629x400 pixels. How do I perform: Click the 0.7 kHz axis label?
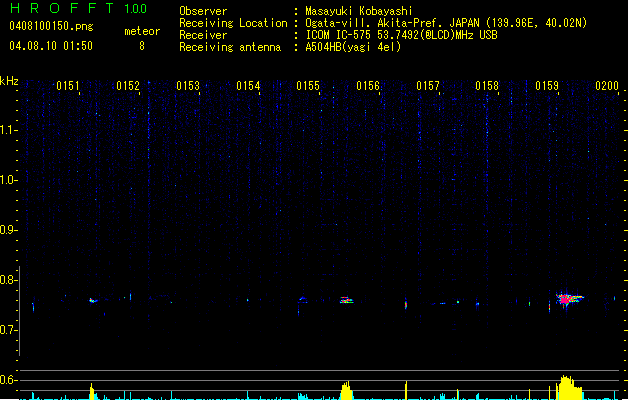8,330
